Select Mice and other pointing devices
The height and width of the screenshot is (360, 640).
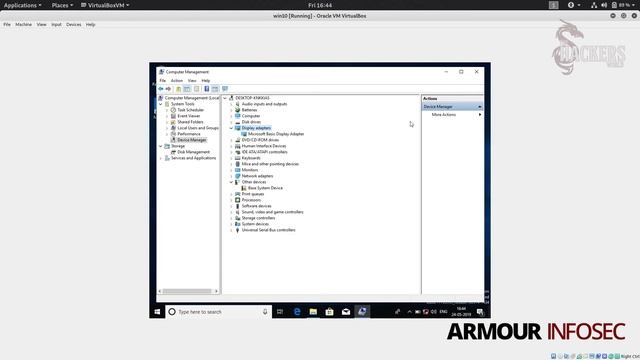[270, 164]
